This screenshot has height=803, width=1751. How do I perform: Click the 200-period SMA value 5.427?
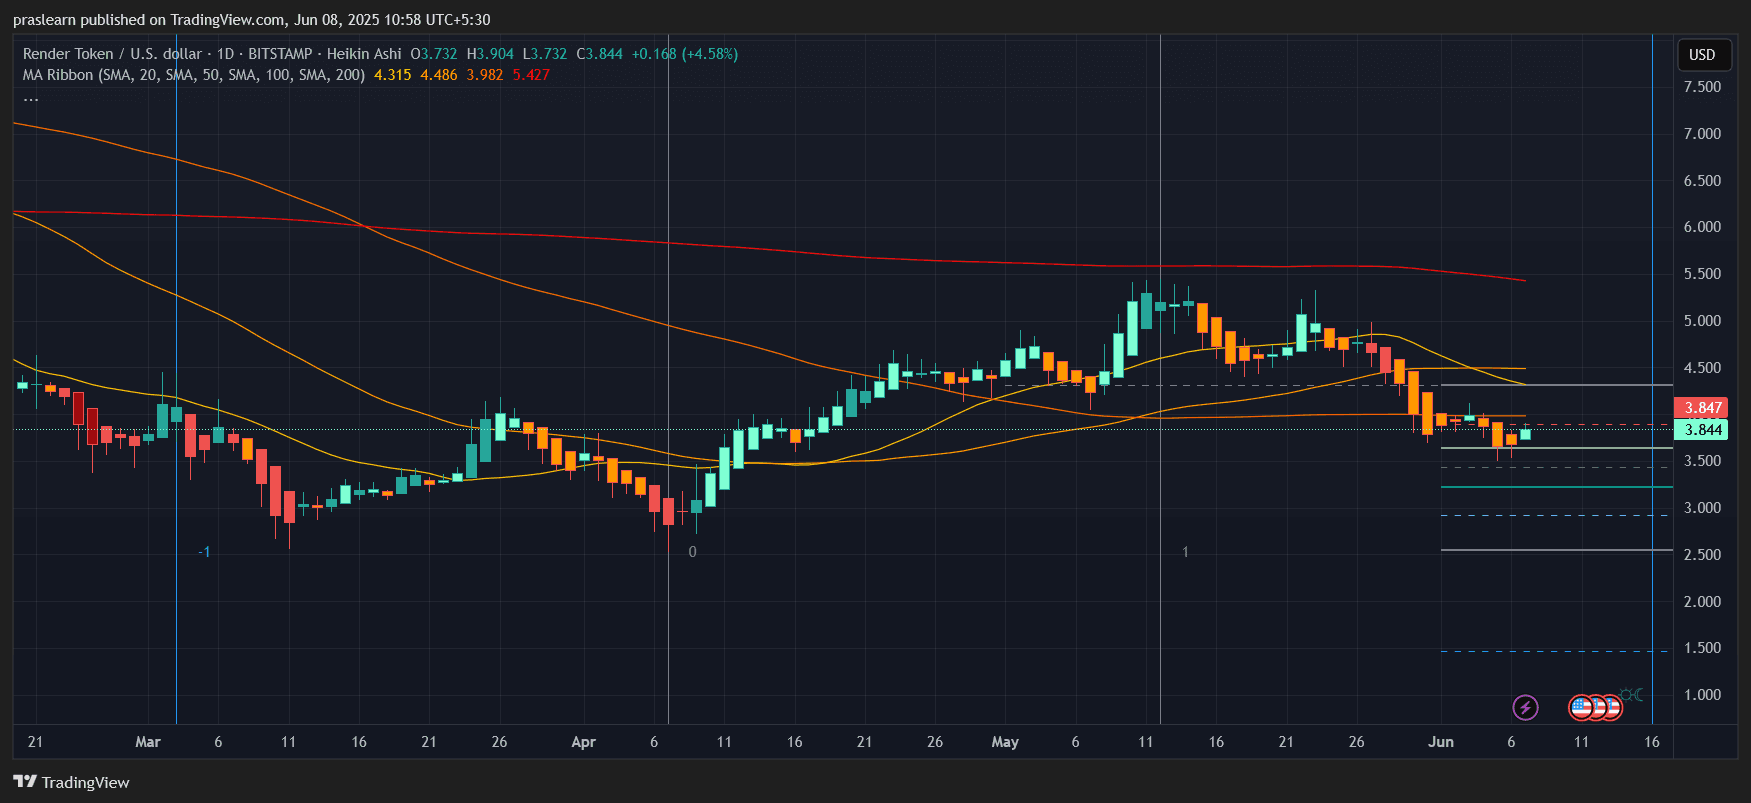531,75
